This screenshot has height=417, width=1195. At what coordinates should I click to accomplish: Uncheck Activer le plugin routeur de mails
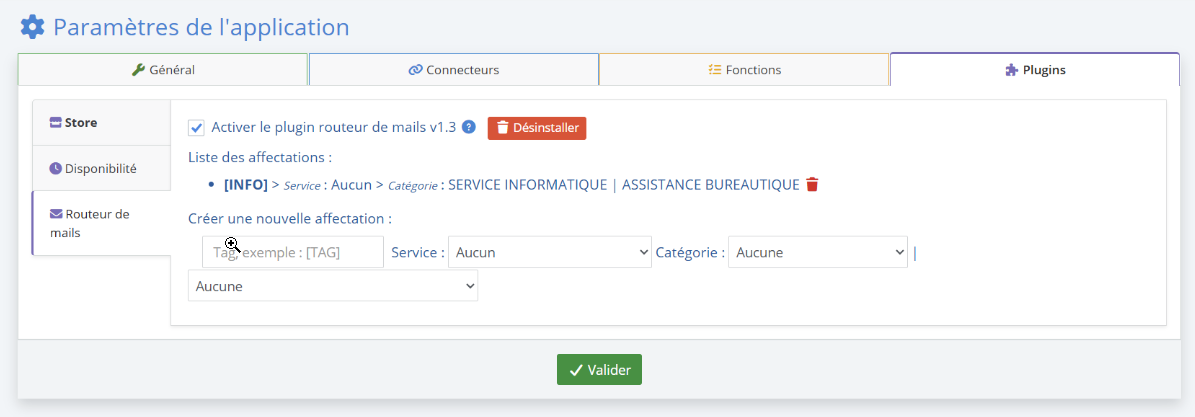(x=197, y=128)
